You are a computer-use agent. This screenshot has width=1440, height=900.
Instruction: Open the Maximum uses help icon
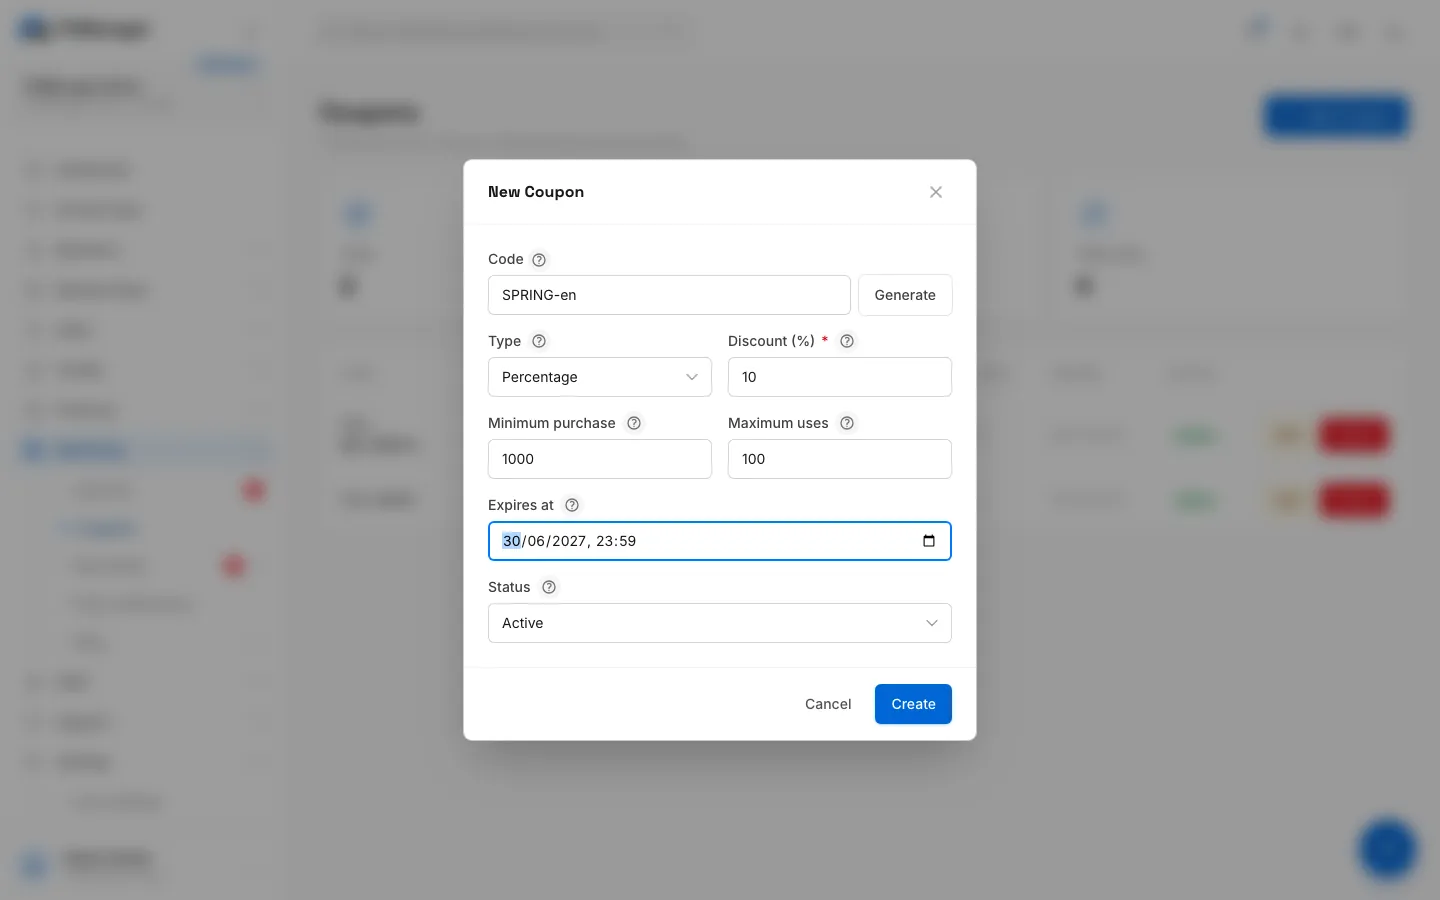point(847,423)
